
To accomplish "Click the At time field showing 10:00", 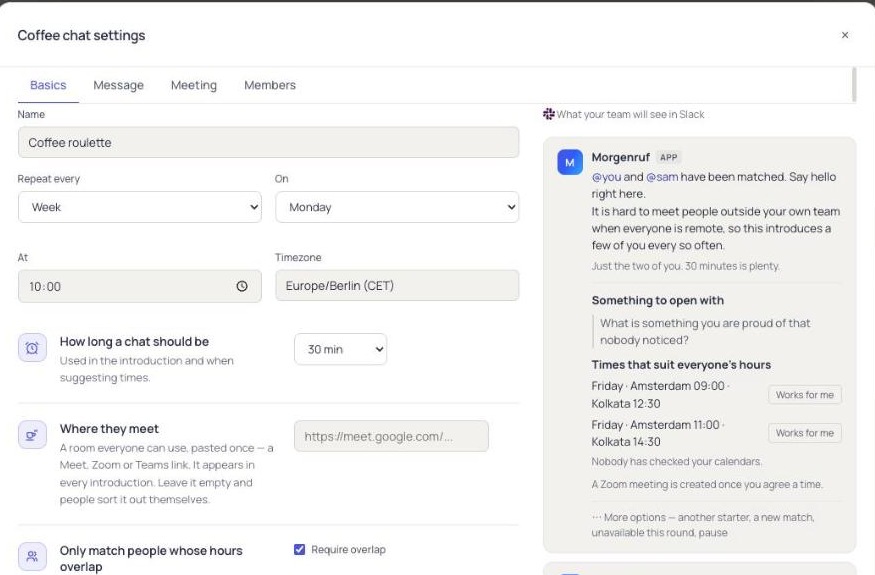I will [140, 286].
